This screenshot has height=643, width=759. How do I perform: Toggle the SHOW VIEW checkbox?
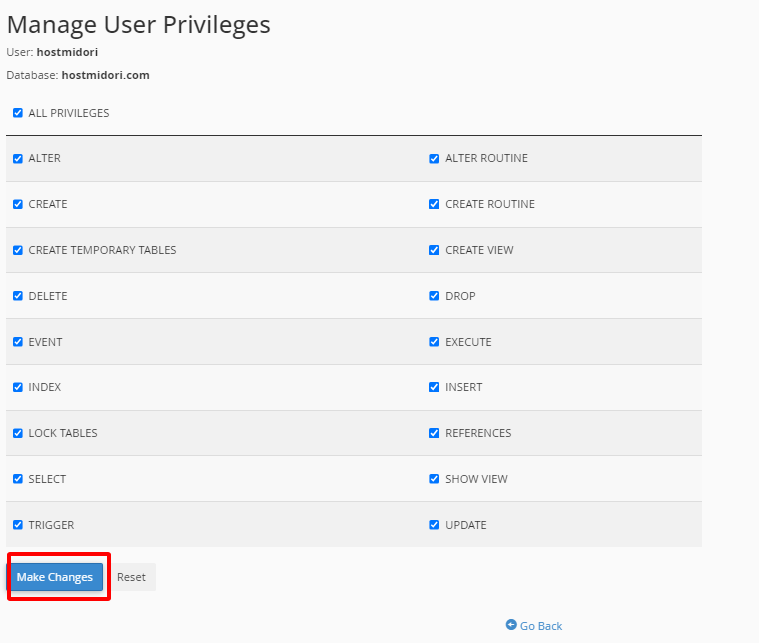coord(434,479)
